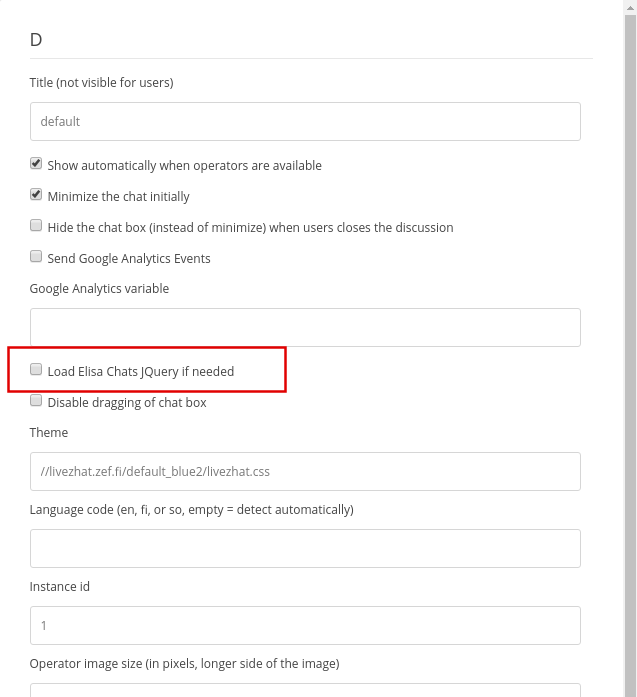The width and height of the screenshot is (637, 697).
Task: Click the Language code label text
Action: pyautogui.click(x=192, y=509)
